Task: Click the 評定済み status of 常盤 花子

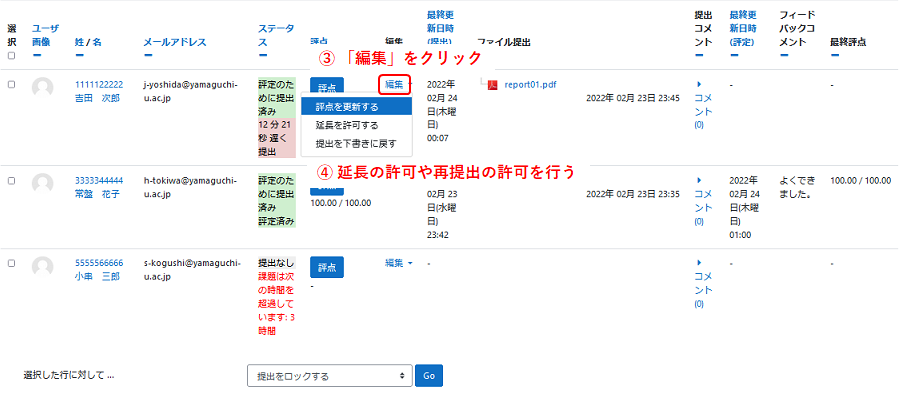Action: pyautogui.click(x=276, y=222)
